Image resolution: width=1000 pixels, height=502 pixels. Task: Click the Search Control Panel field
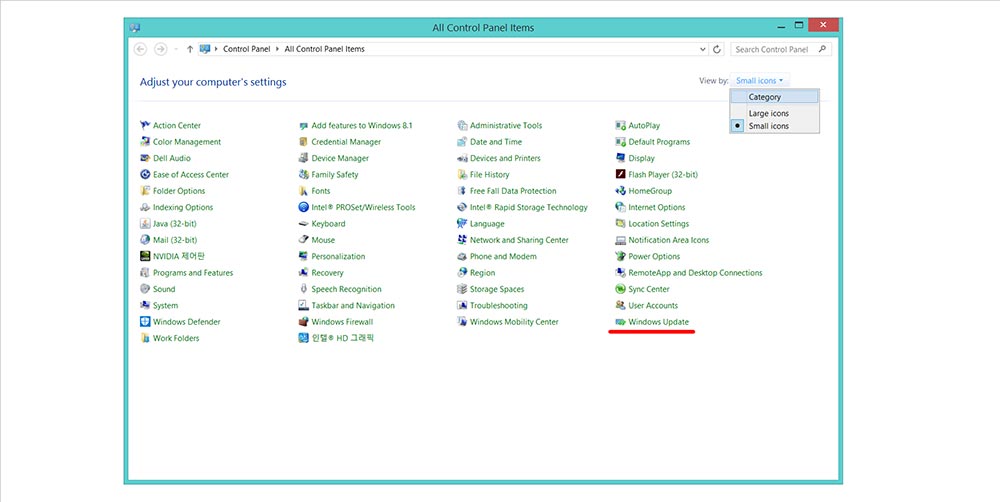tap(781, 49)
